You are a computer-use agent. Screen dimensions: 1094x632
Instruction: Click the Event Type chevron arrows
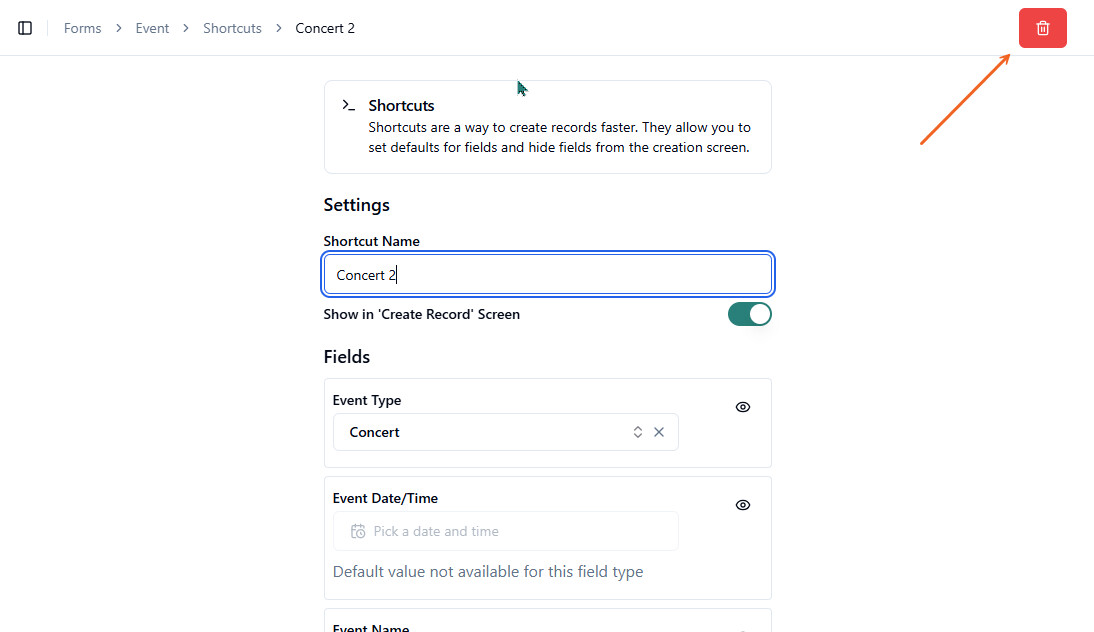coord(638,432)
